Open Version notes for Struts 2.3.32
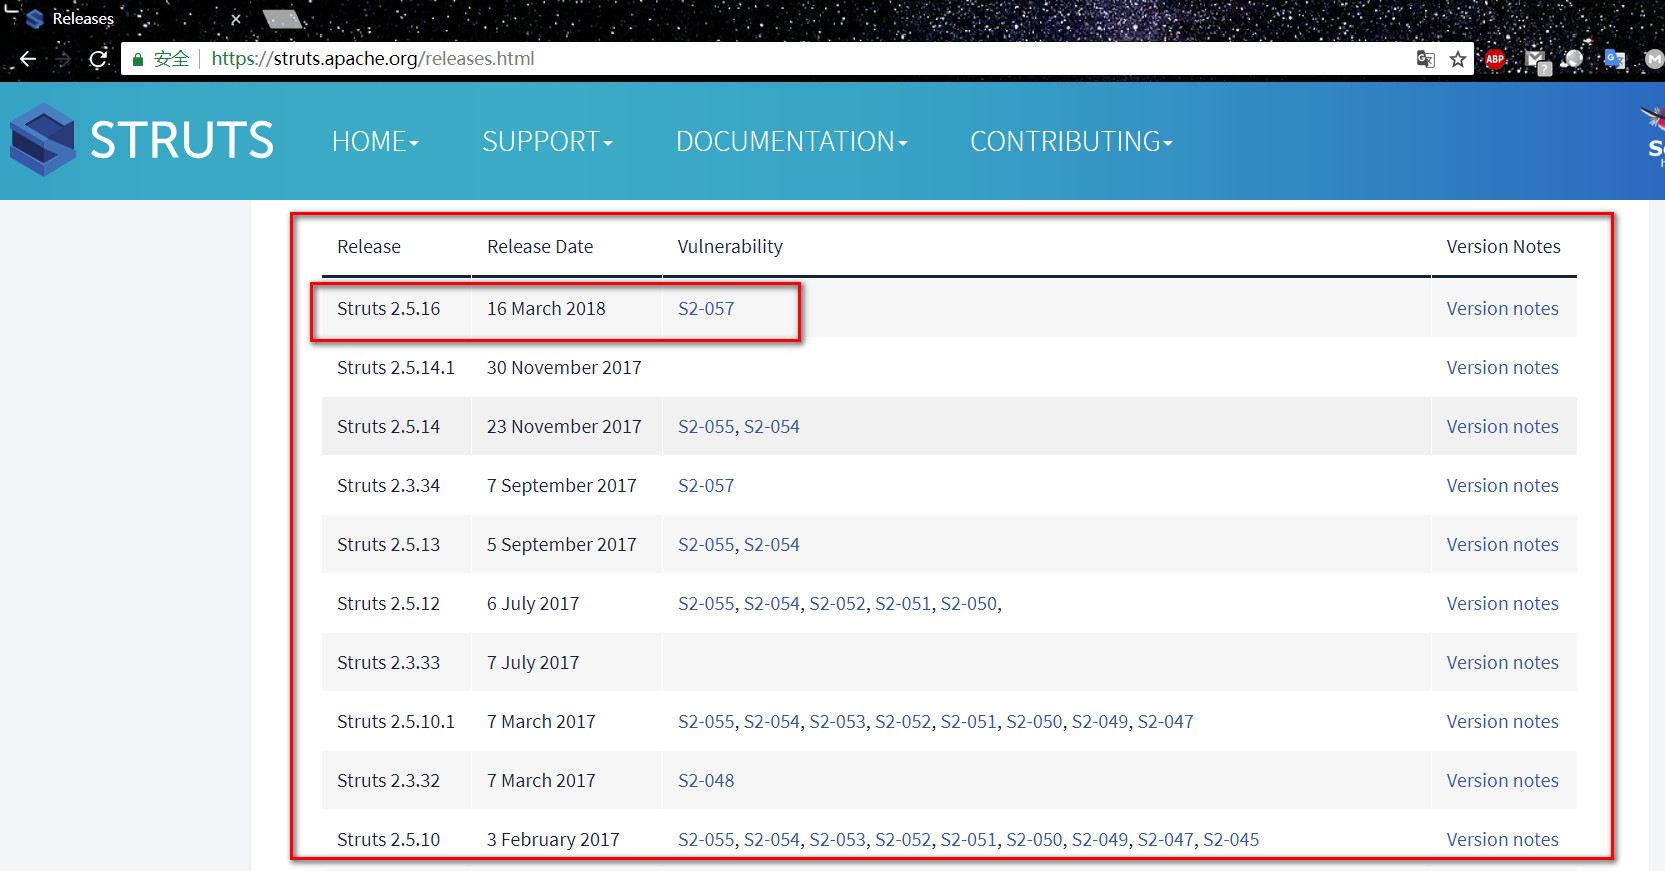1665x871 pixels. pos(1502,781)
